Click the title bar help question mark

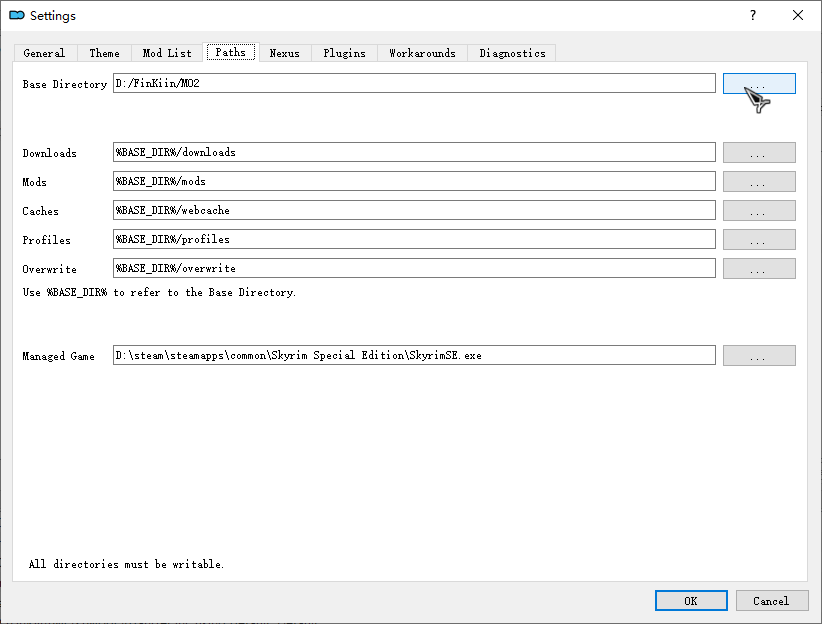tap(753, 15)
